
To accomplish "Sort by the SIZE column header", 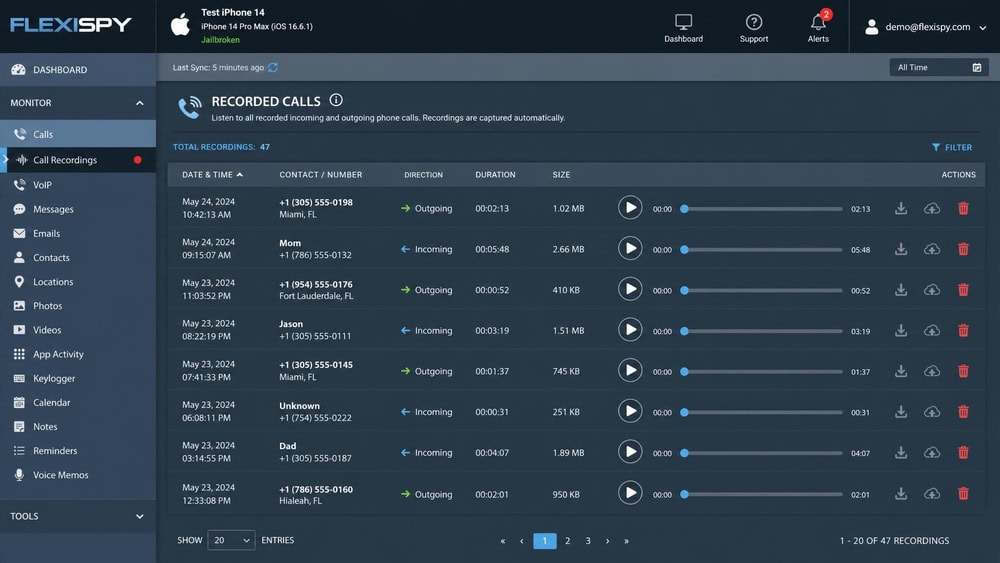I will pos(561,175).
